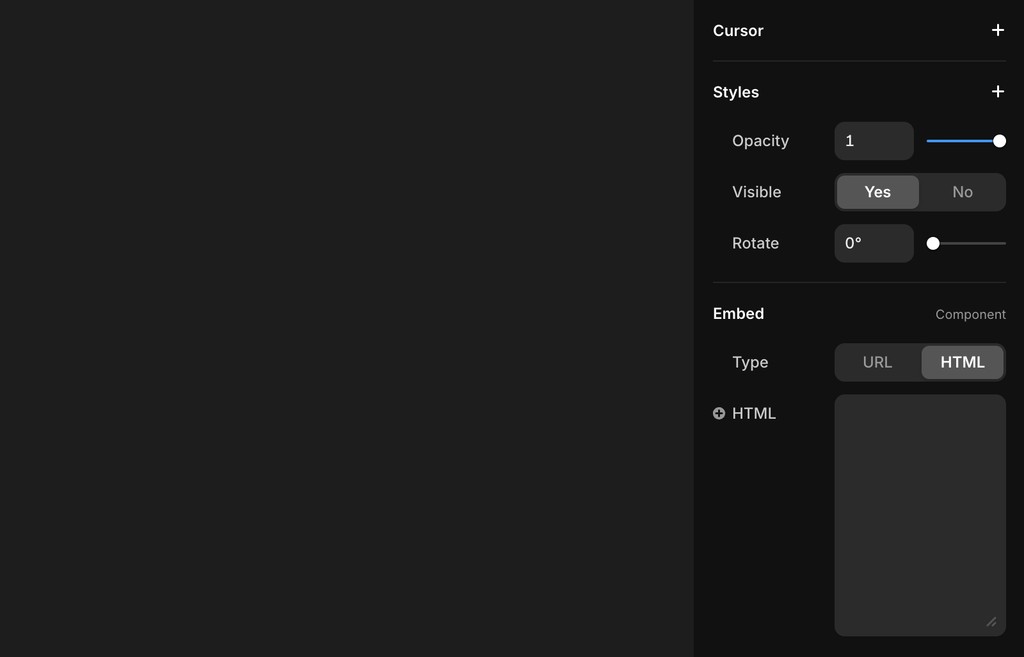
Task: Click the plus icon beside the HTML label
Action: pyautogui.click(x=718, y=412)
